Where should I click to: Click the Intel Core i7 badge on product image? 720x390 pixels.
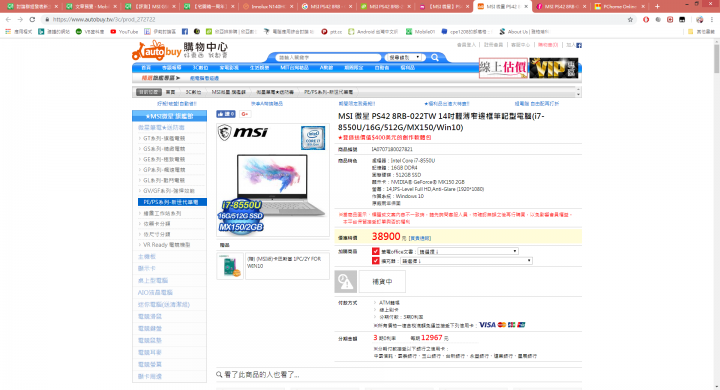pyautogui.click(x=313, y=137)
